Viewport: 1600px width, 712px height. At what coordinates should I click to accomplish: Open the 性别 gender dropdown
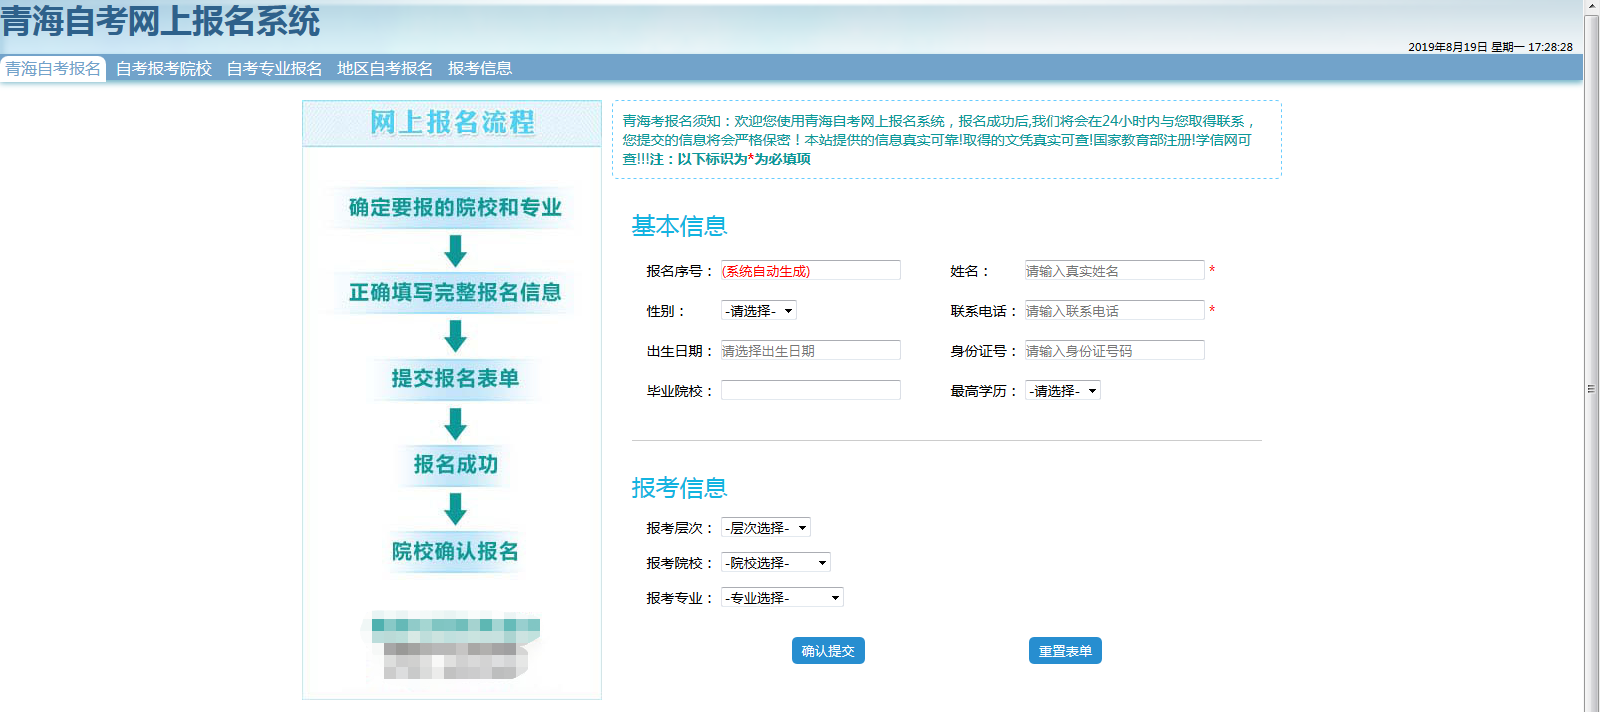pos(759,311)
